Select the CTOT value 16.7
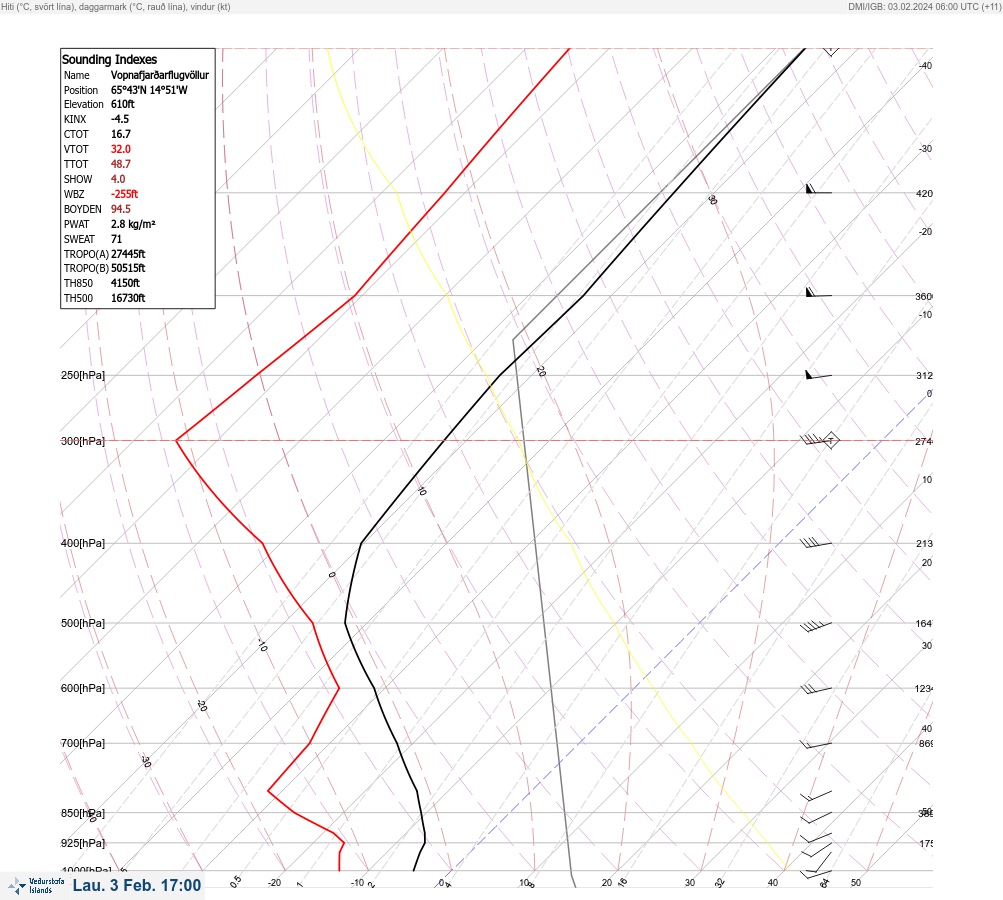This screenshot has width=1003, height=900. 121,134
